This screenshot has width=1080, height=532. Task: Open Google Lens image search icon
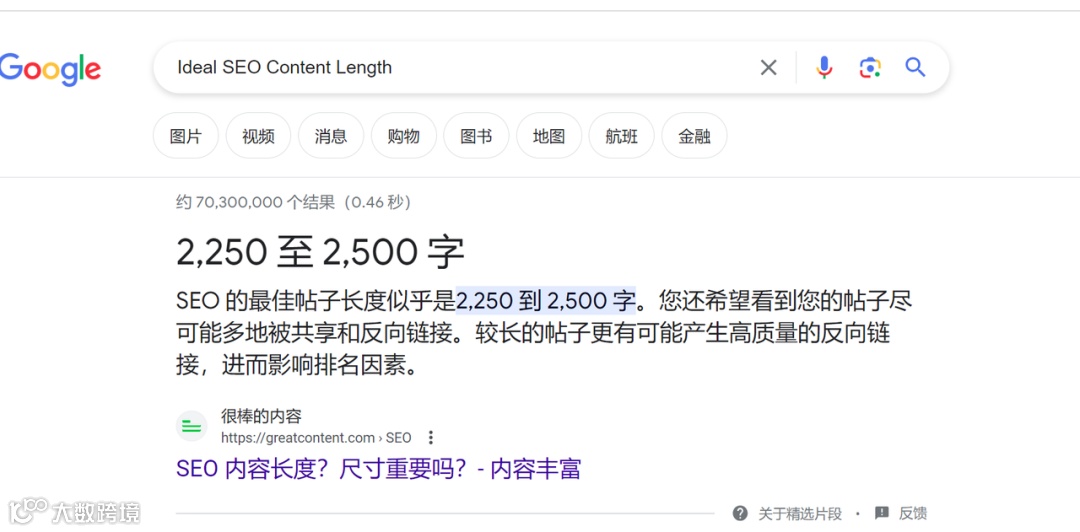[870, 68]
